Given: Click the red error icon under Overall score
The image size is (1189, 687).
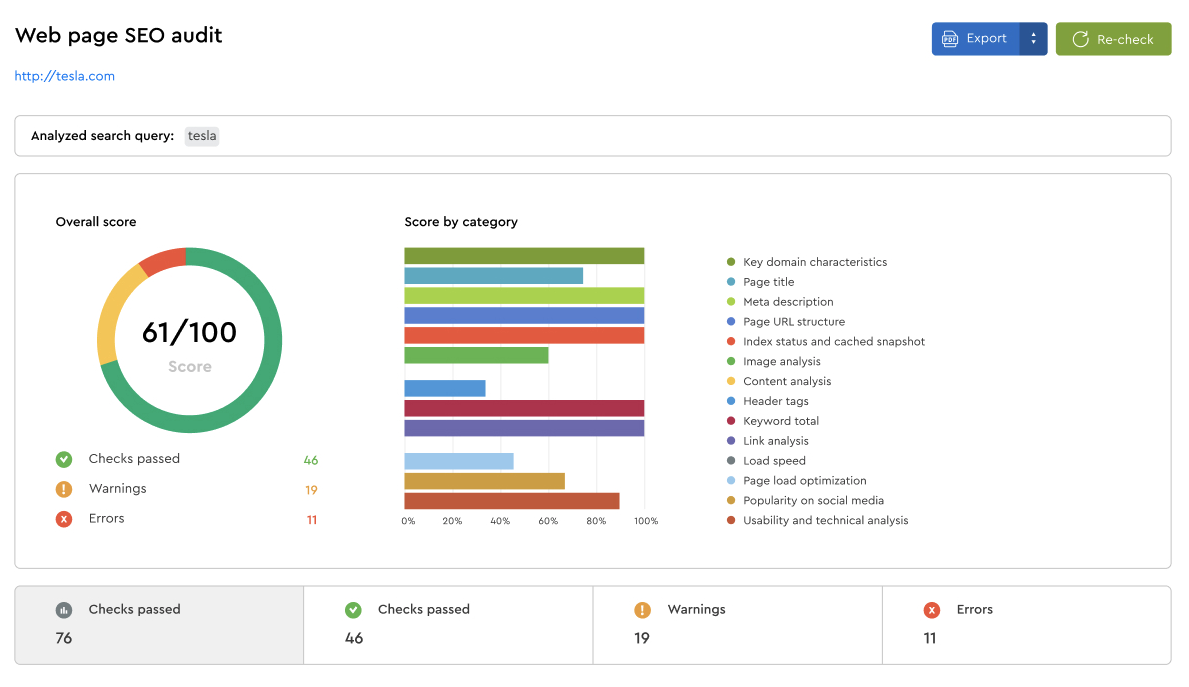Looking at the screenshot, I should (x=64, y=519).
